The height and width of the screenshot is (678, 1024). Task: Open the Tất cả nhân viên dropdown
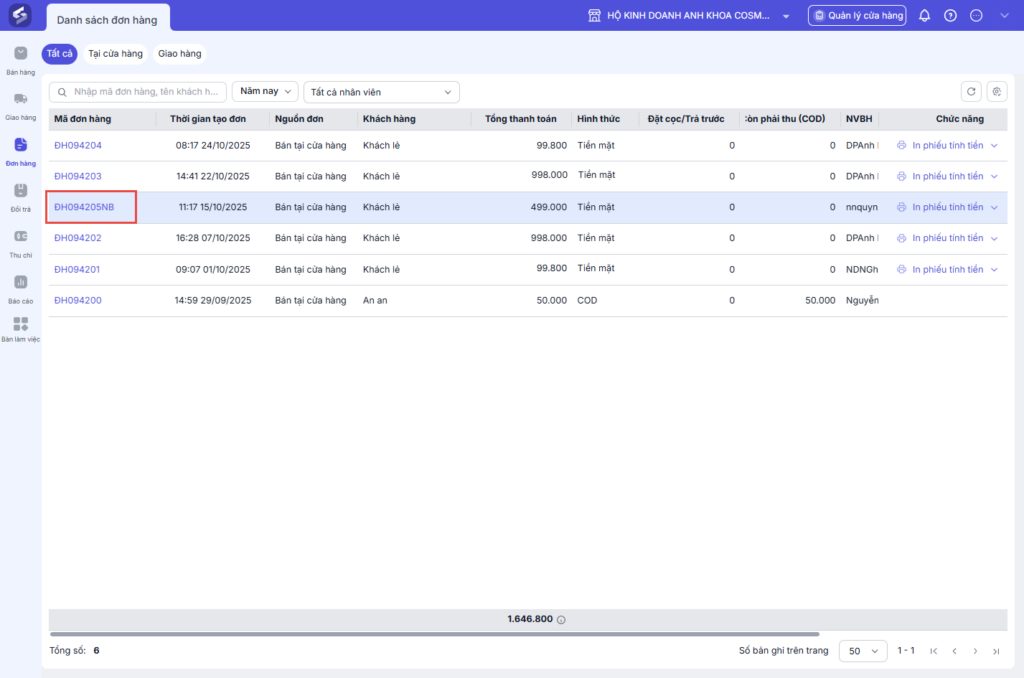click(381, 92)
